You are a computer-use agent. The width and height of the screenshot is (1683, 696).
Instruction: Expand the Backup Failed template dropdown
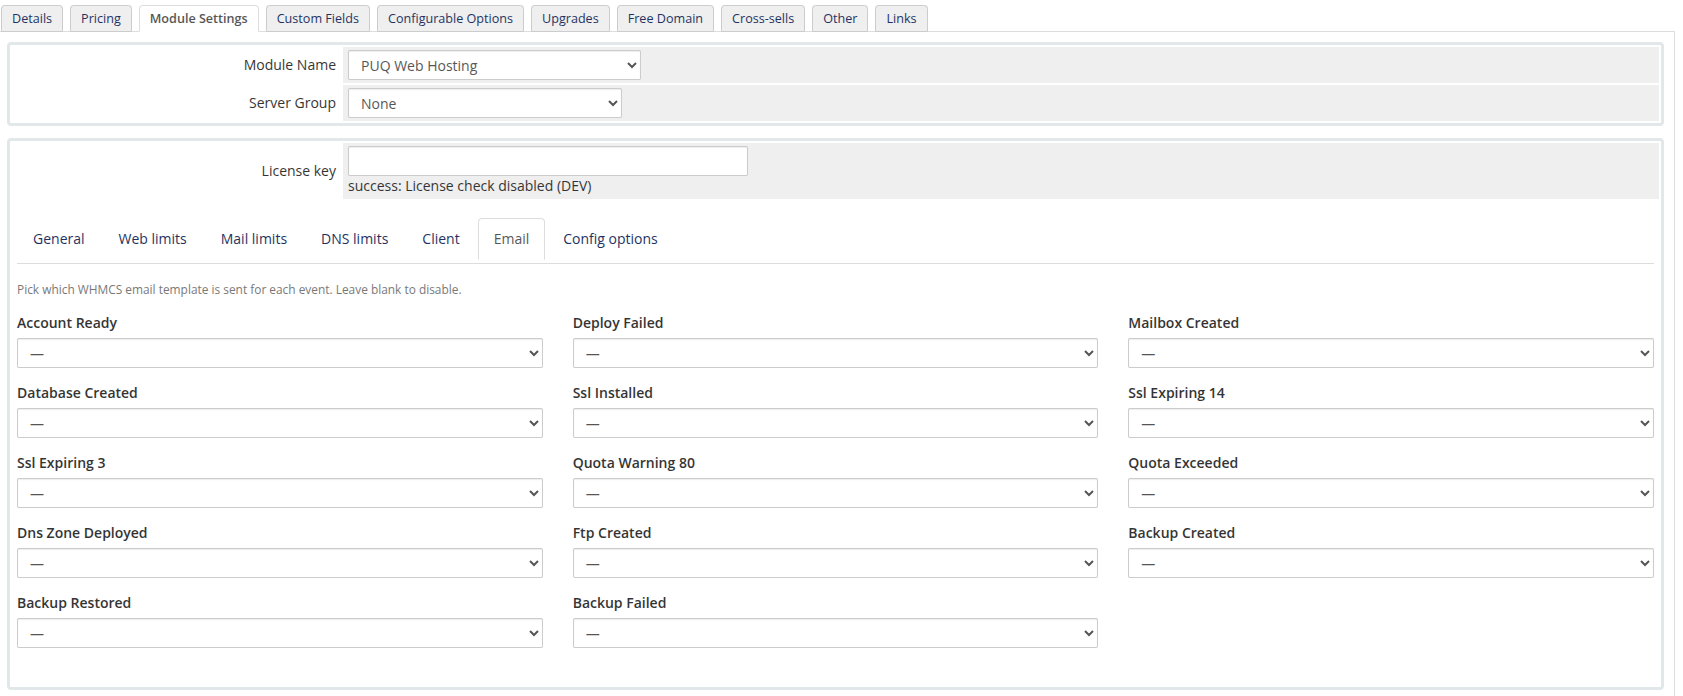pyautogui.click(x=835, y=633)
